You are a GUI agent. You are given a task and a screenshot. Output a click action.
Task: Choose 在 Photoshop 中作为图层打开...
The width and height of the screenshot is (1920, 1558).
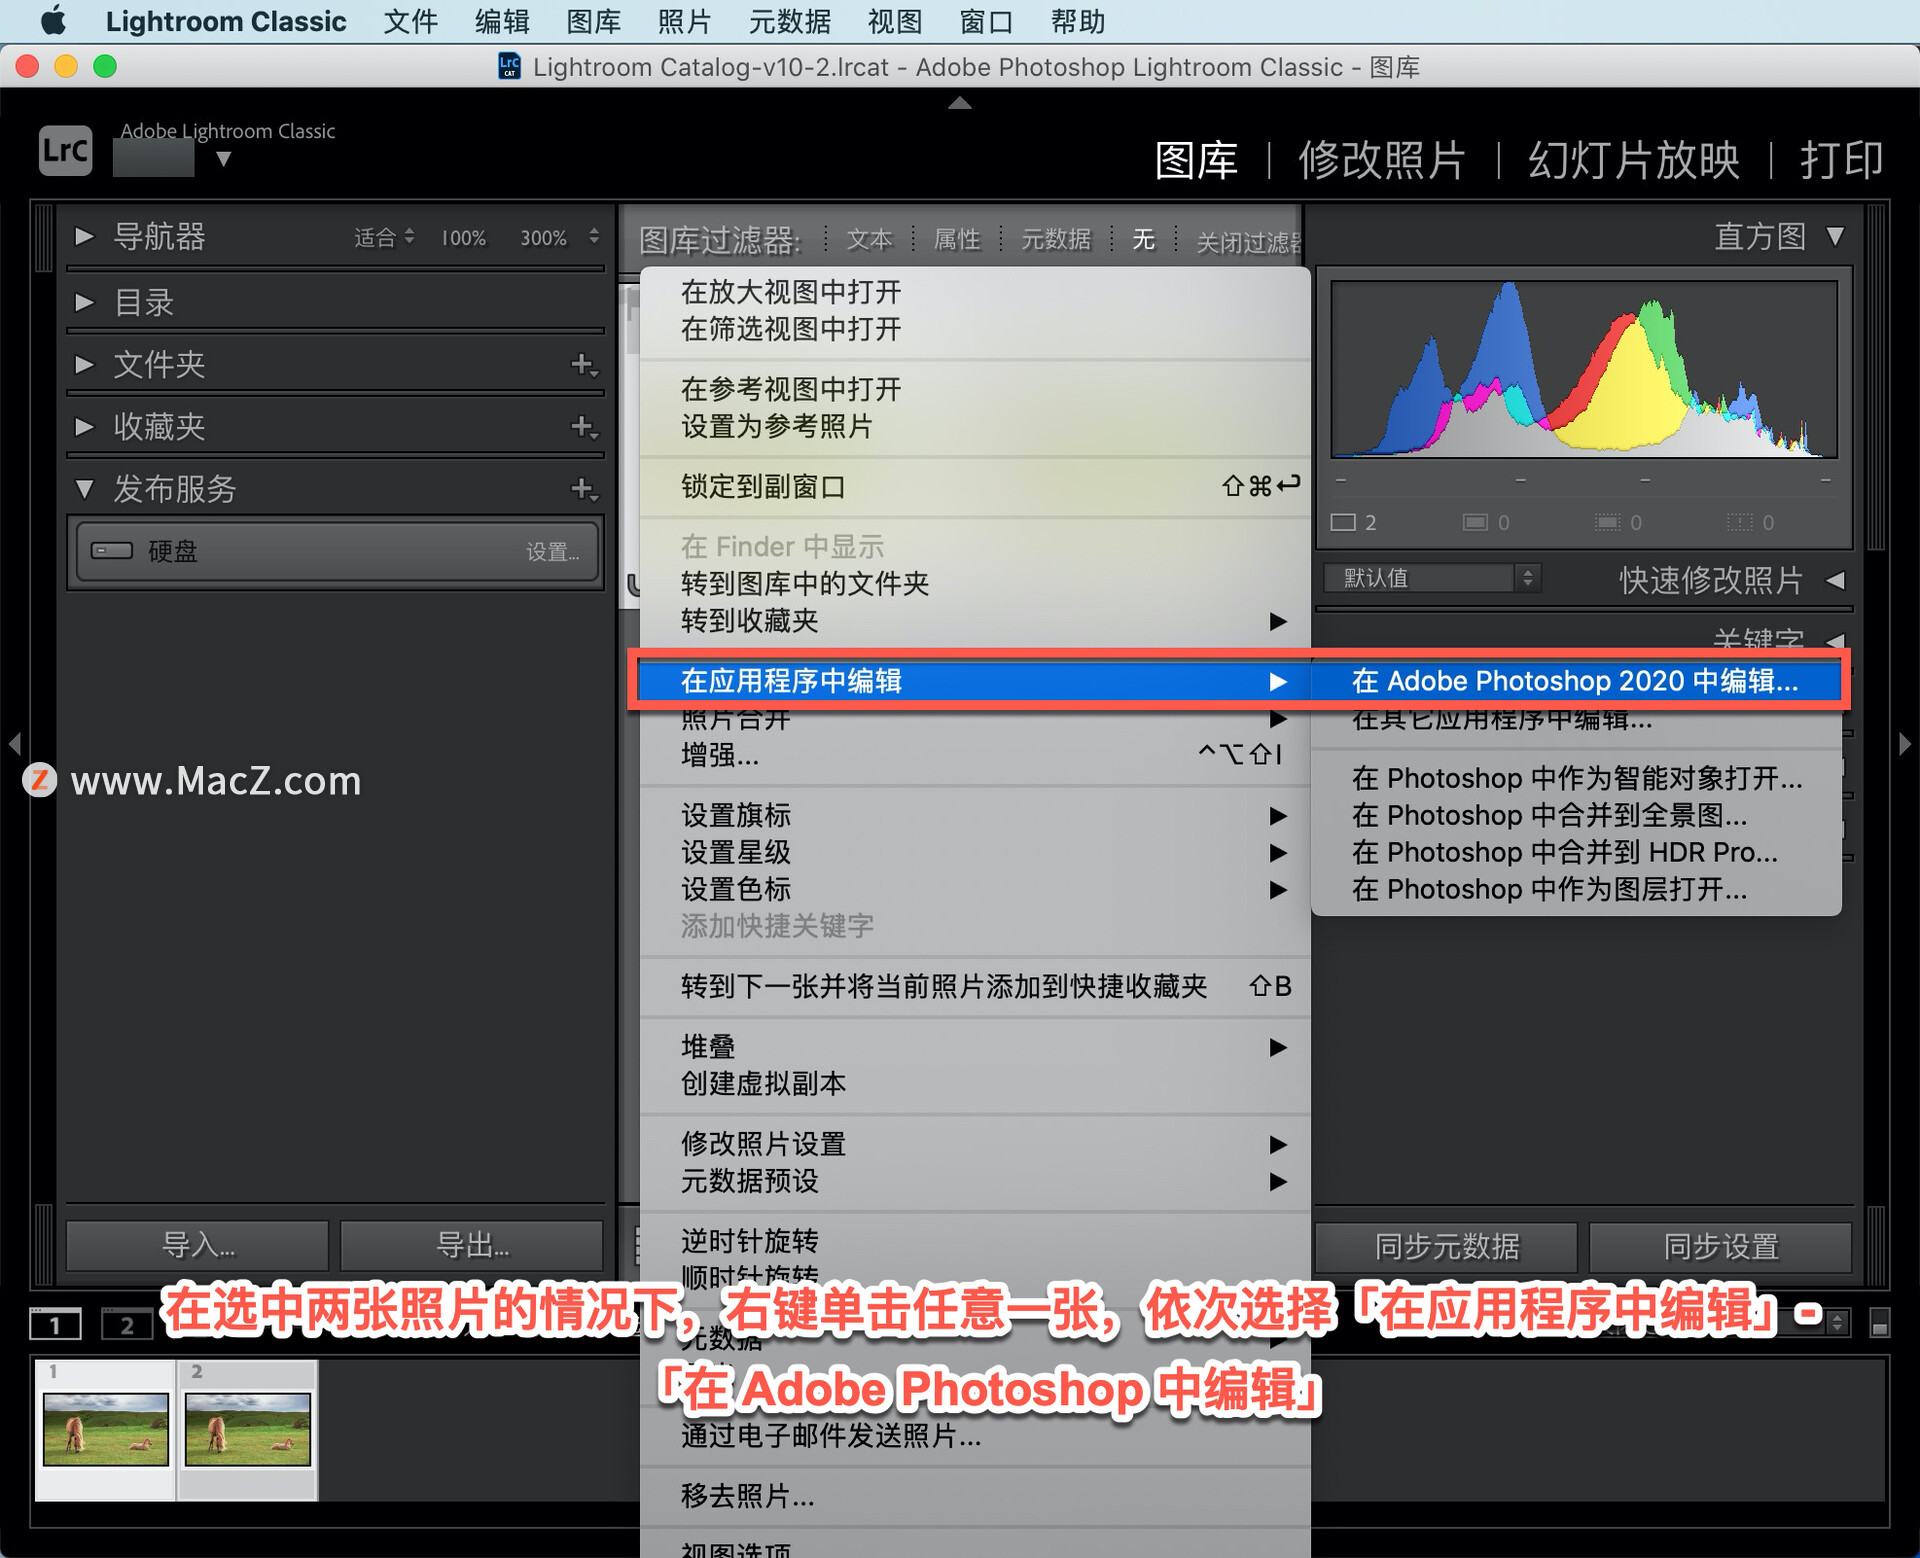[x=1576, y=889]
